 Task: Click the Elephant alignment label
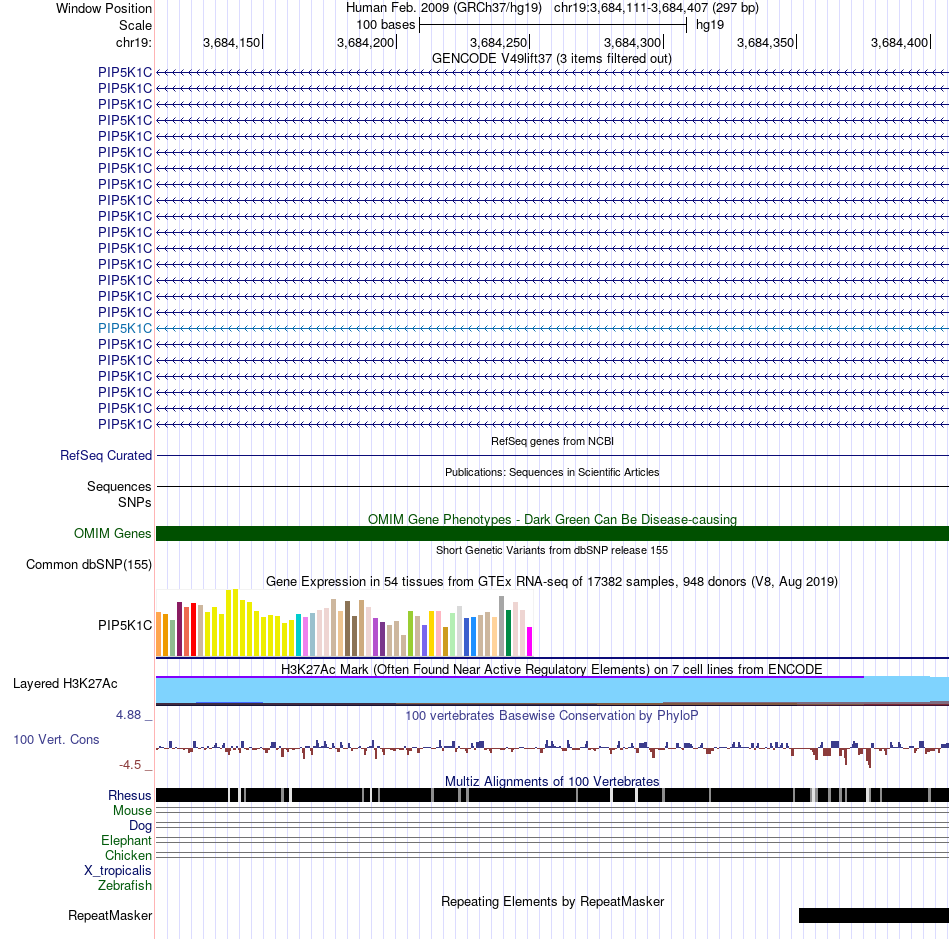(127, 841)
